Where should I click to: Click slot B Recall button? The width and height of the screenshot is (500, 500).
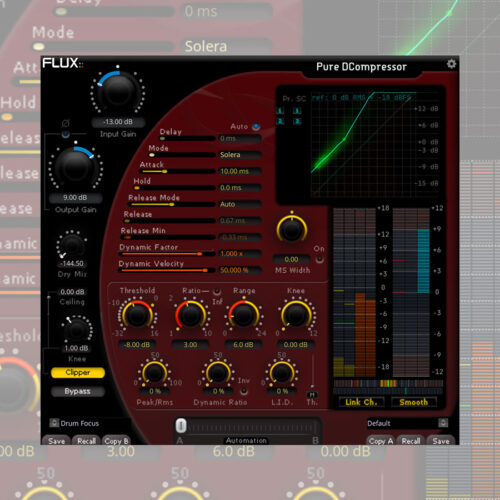click(411, 441)
